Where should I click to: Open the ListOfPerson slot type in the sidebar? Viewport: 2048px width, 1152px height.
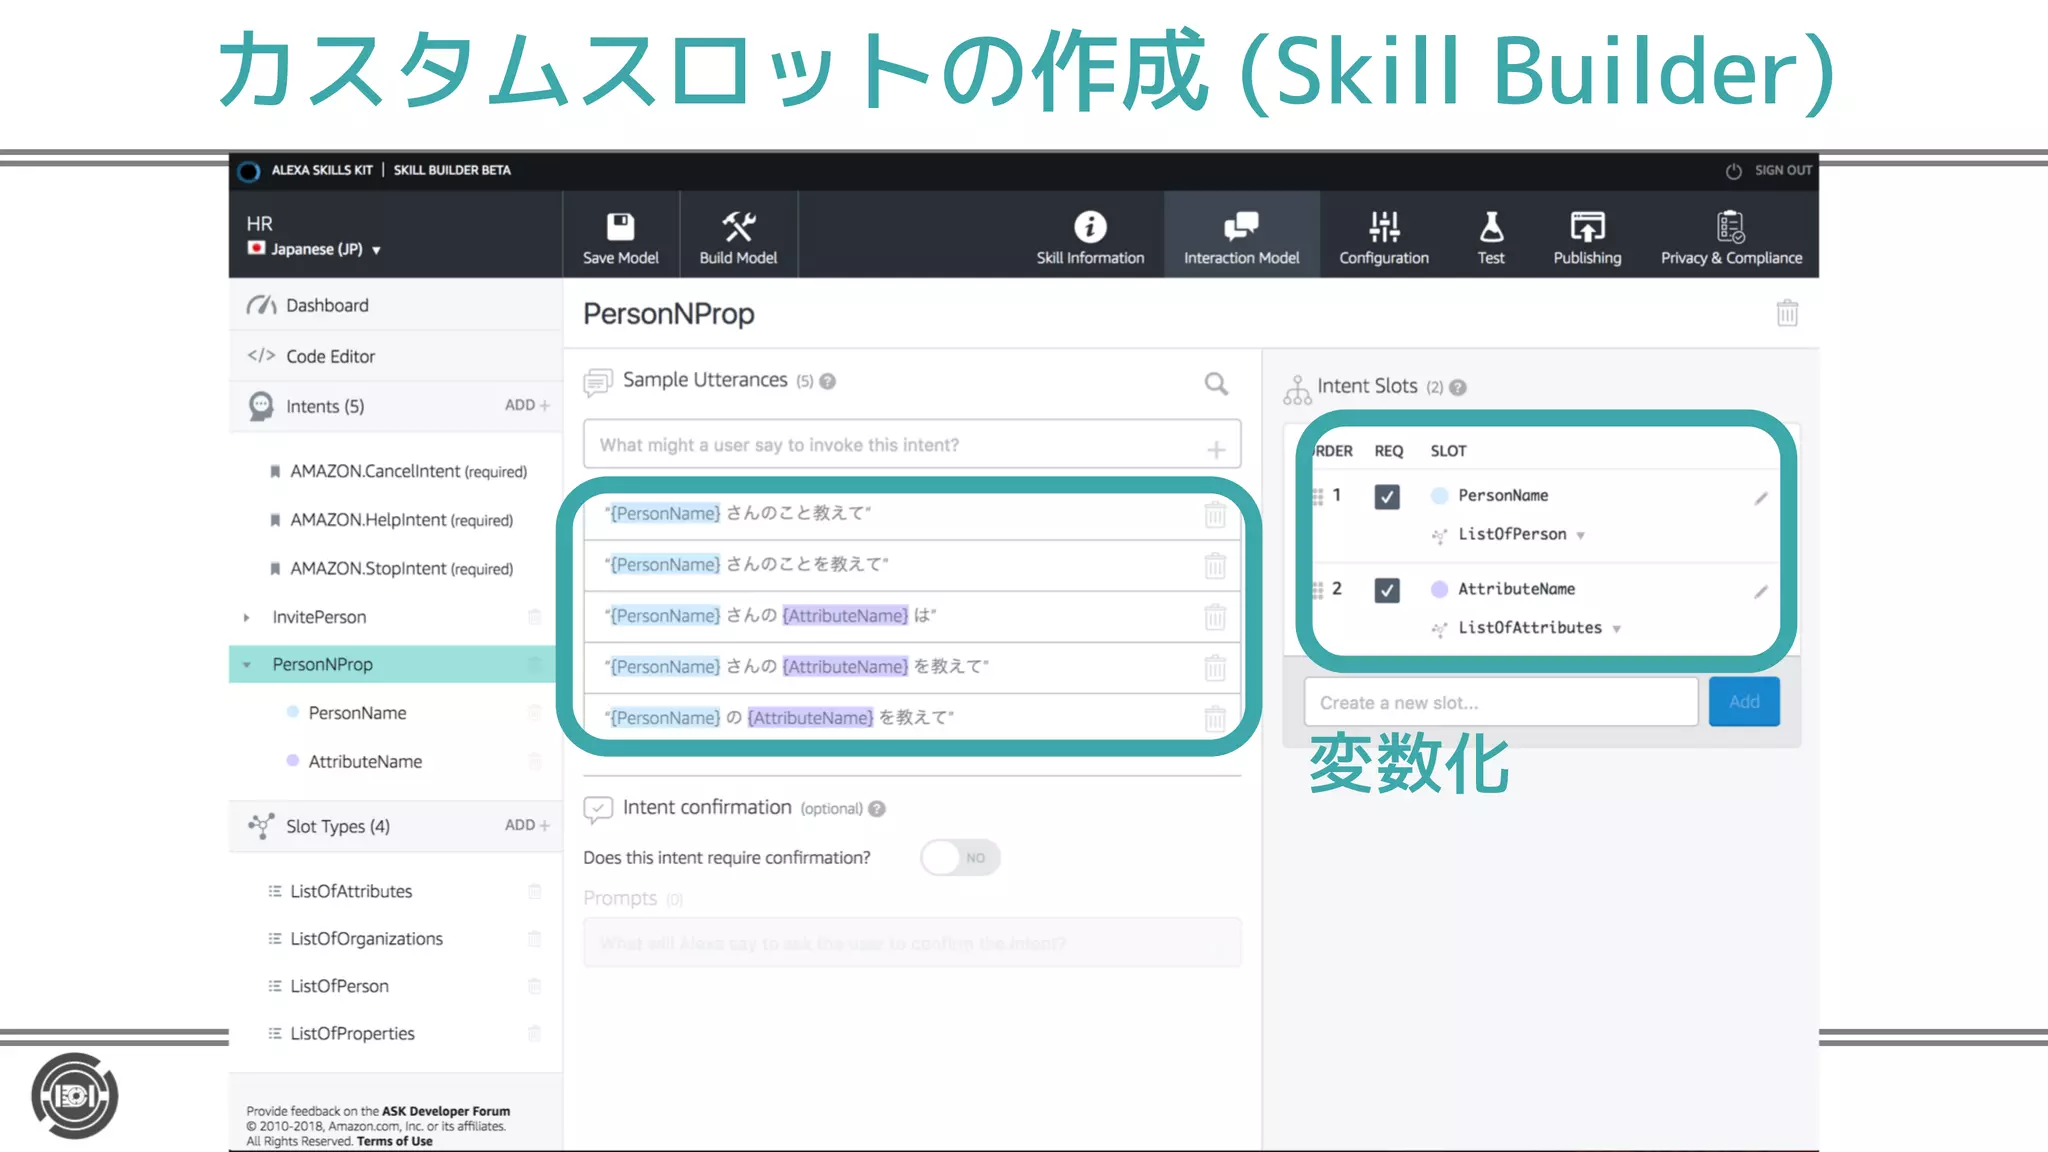click(339, 986)
